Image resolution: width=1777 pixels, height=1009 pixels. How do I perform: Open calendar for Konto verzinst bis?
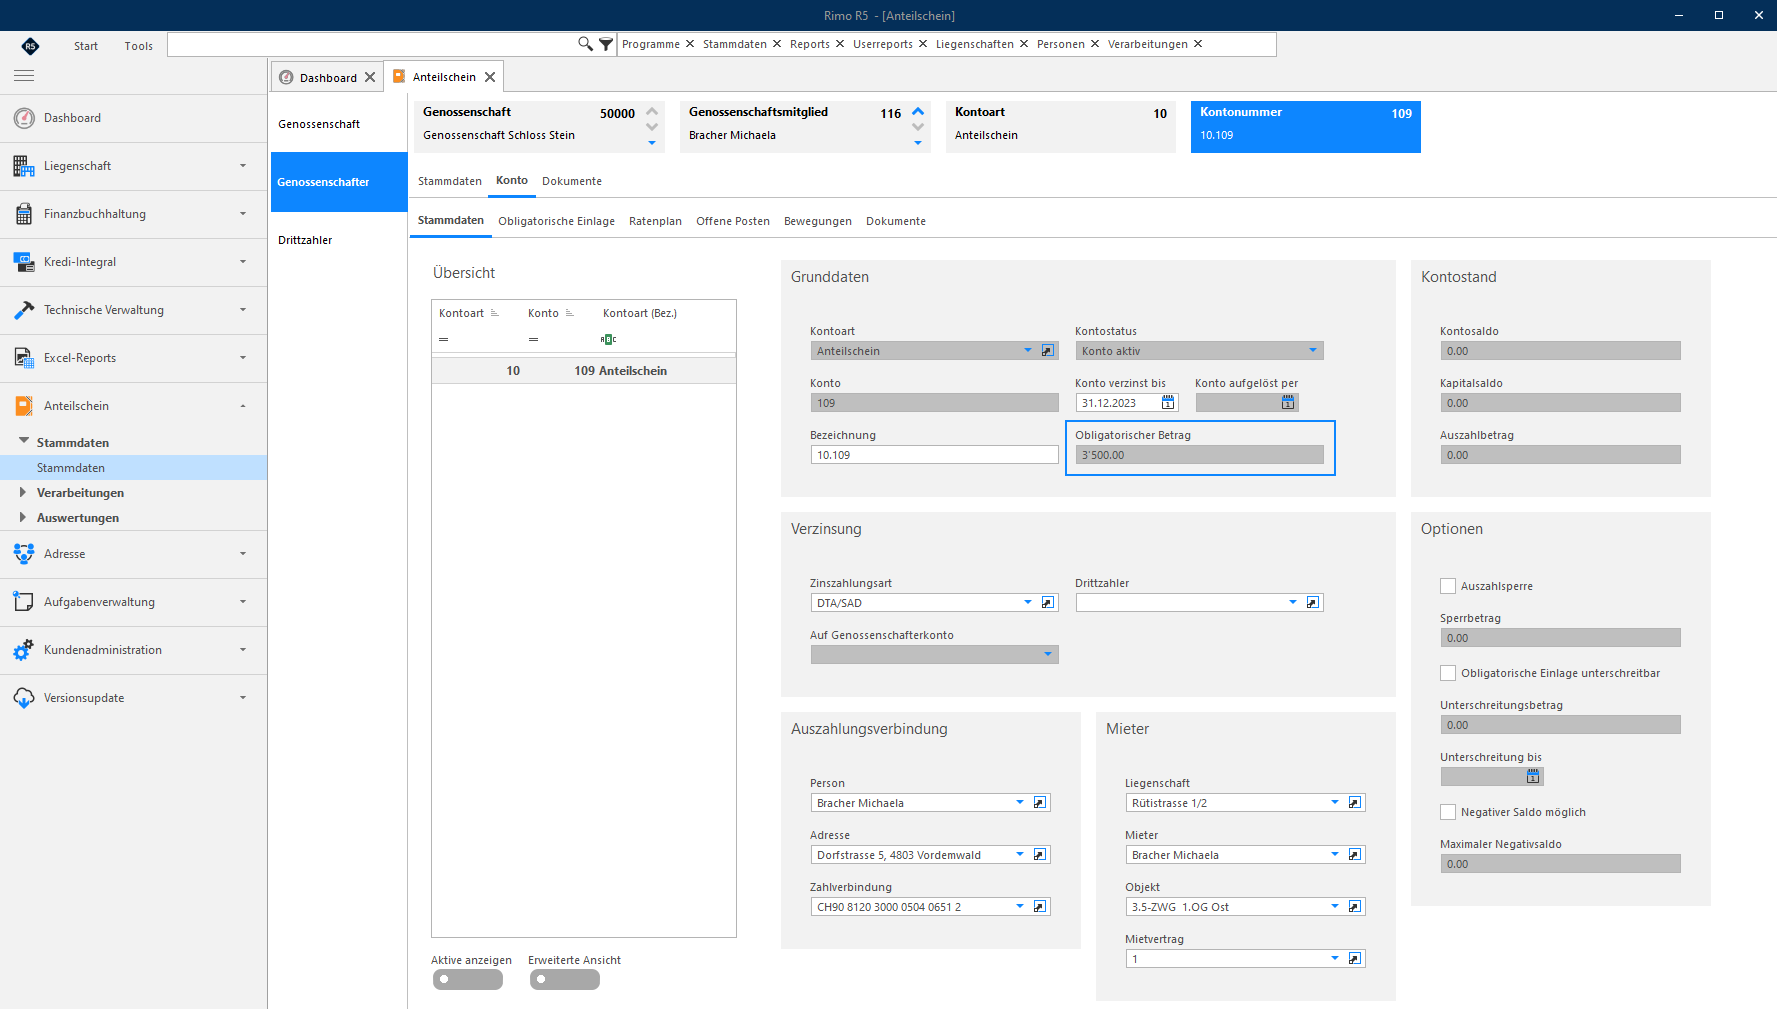click(1167, 403)
